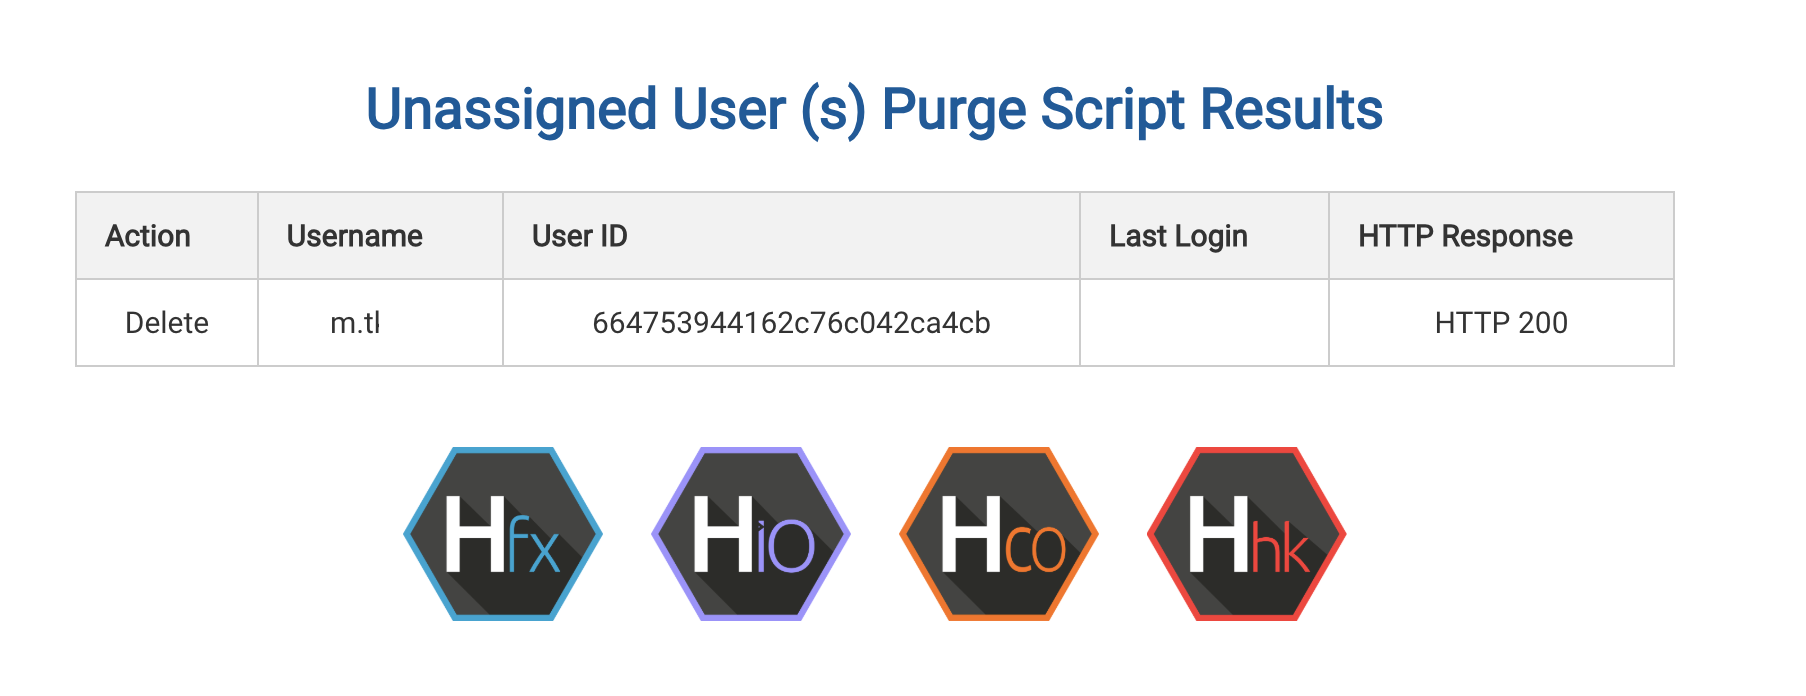
Task: Select the Username column header
Action: tap(354, 236)
